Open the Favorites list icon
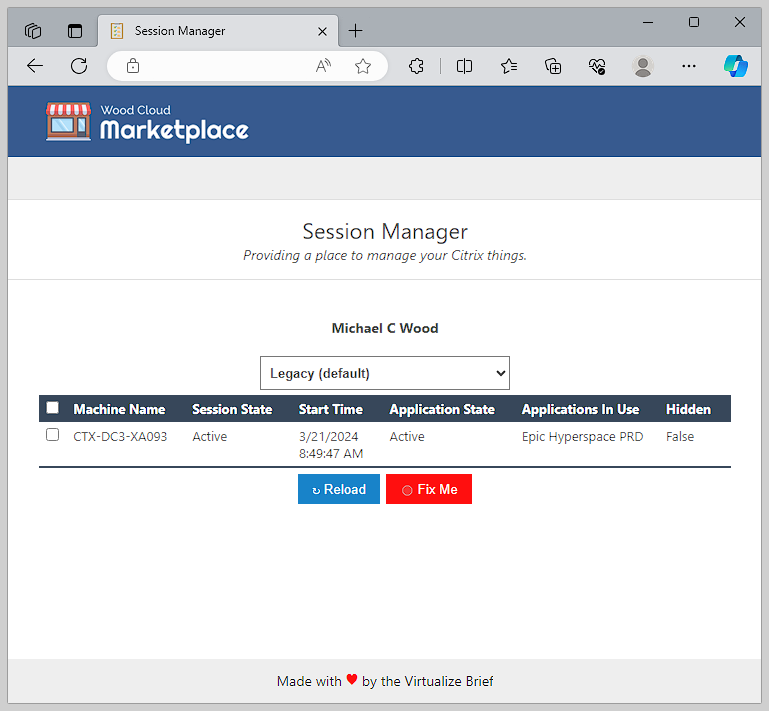Viewport: 769px width, 711px height. coord(509,66)
